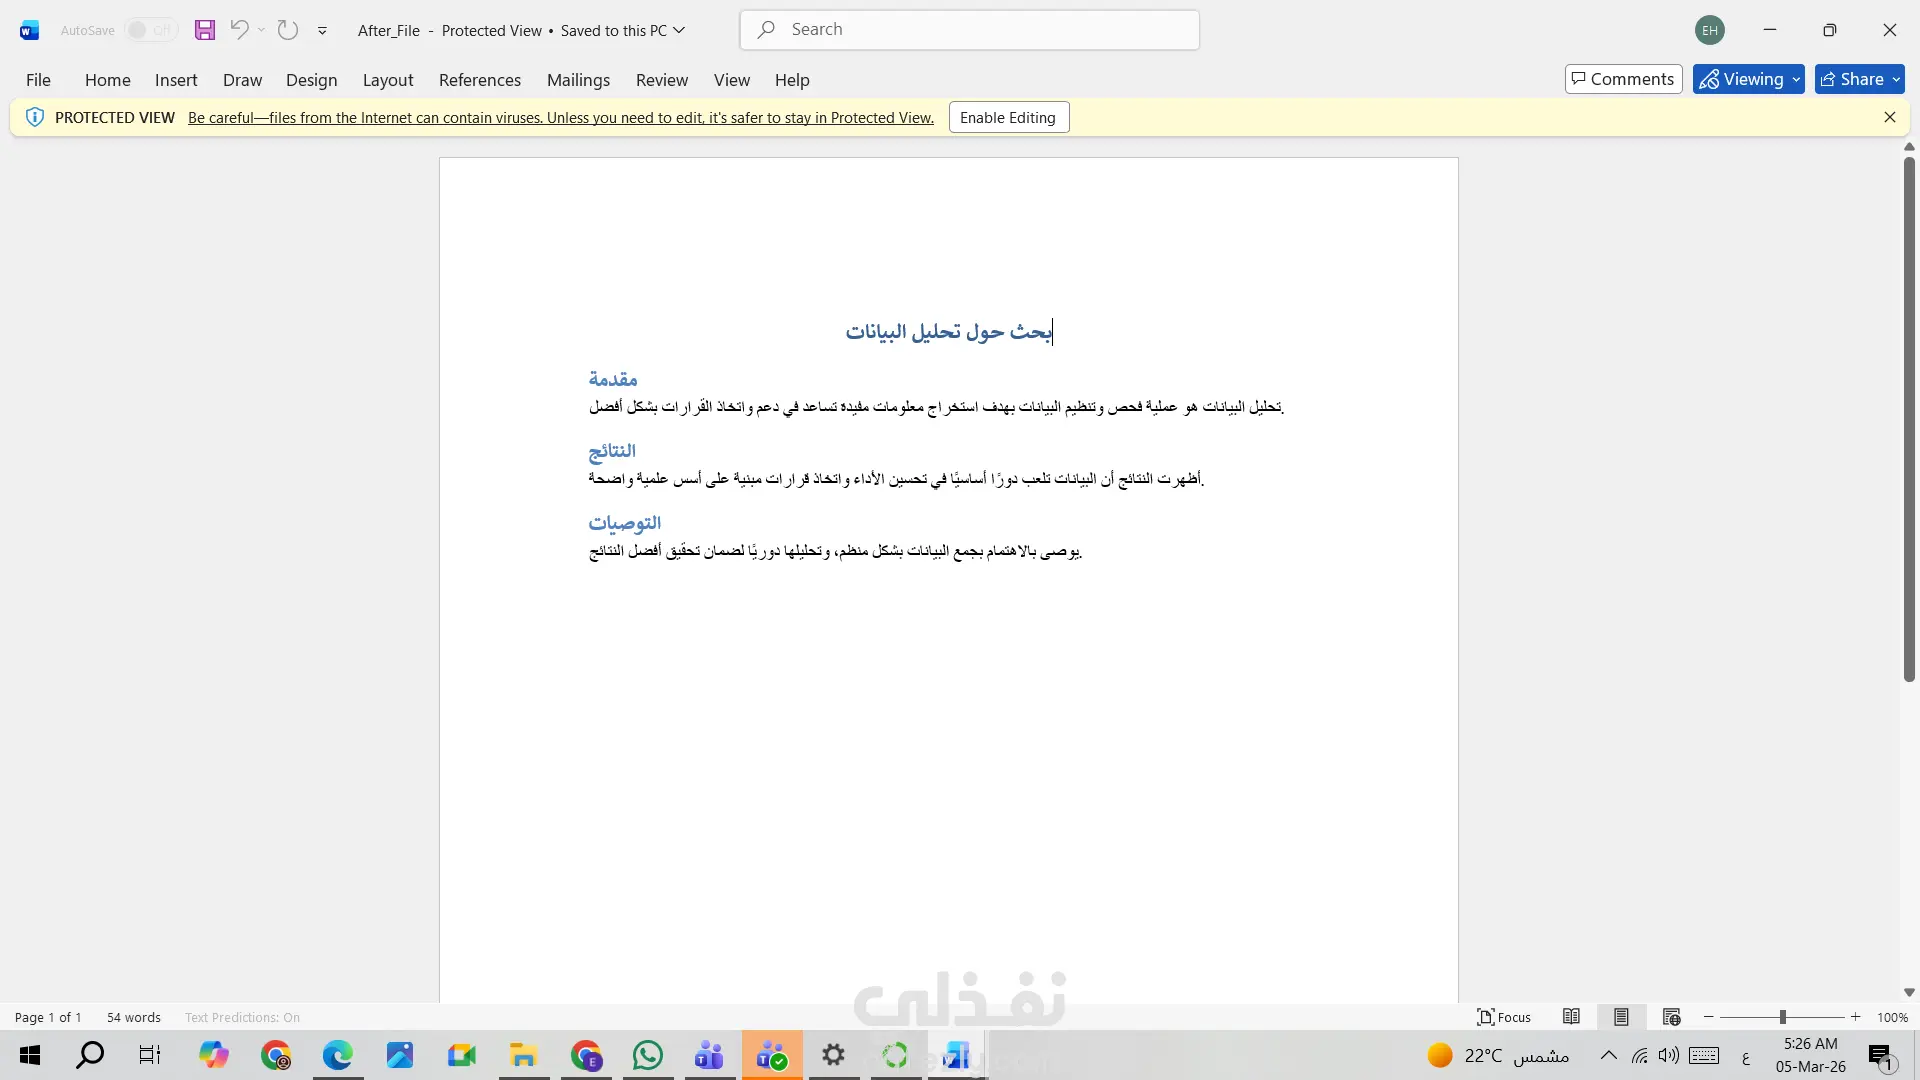This screenshot has width=1920, height=1080.
Task: Click the Save icon in title bar
Action: point(205,30)
